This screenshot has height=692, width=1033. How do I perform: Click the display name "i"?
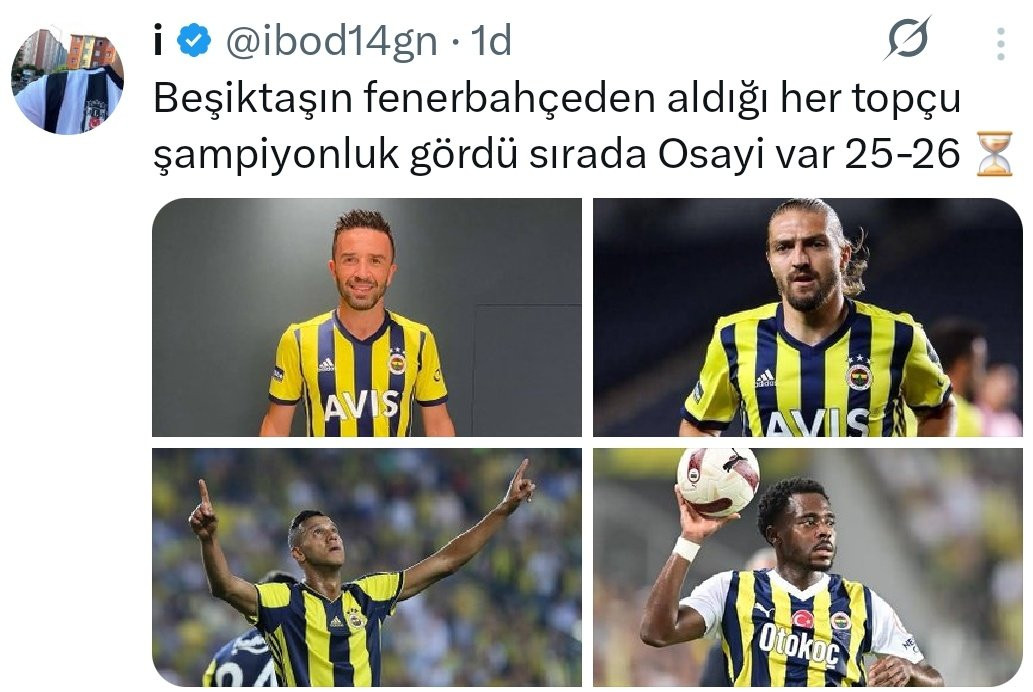click(x=158, y=40)
